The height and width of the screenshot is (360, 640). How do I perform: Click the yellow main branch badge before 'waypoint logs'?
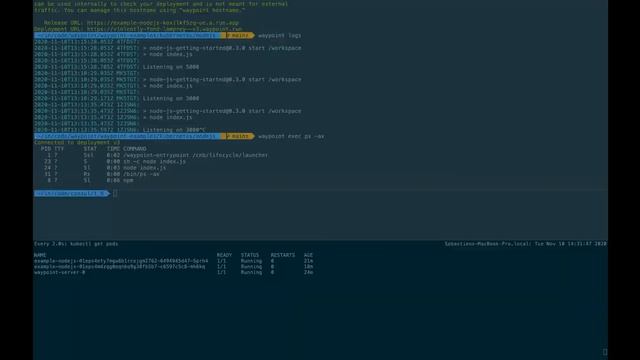239,36
